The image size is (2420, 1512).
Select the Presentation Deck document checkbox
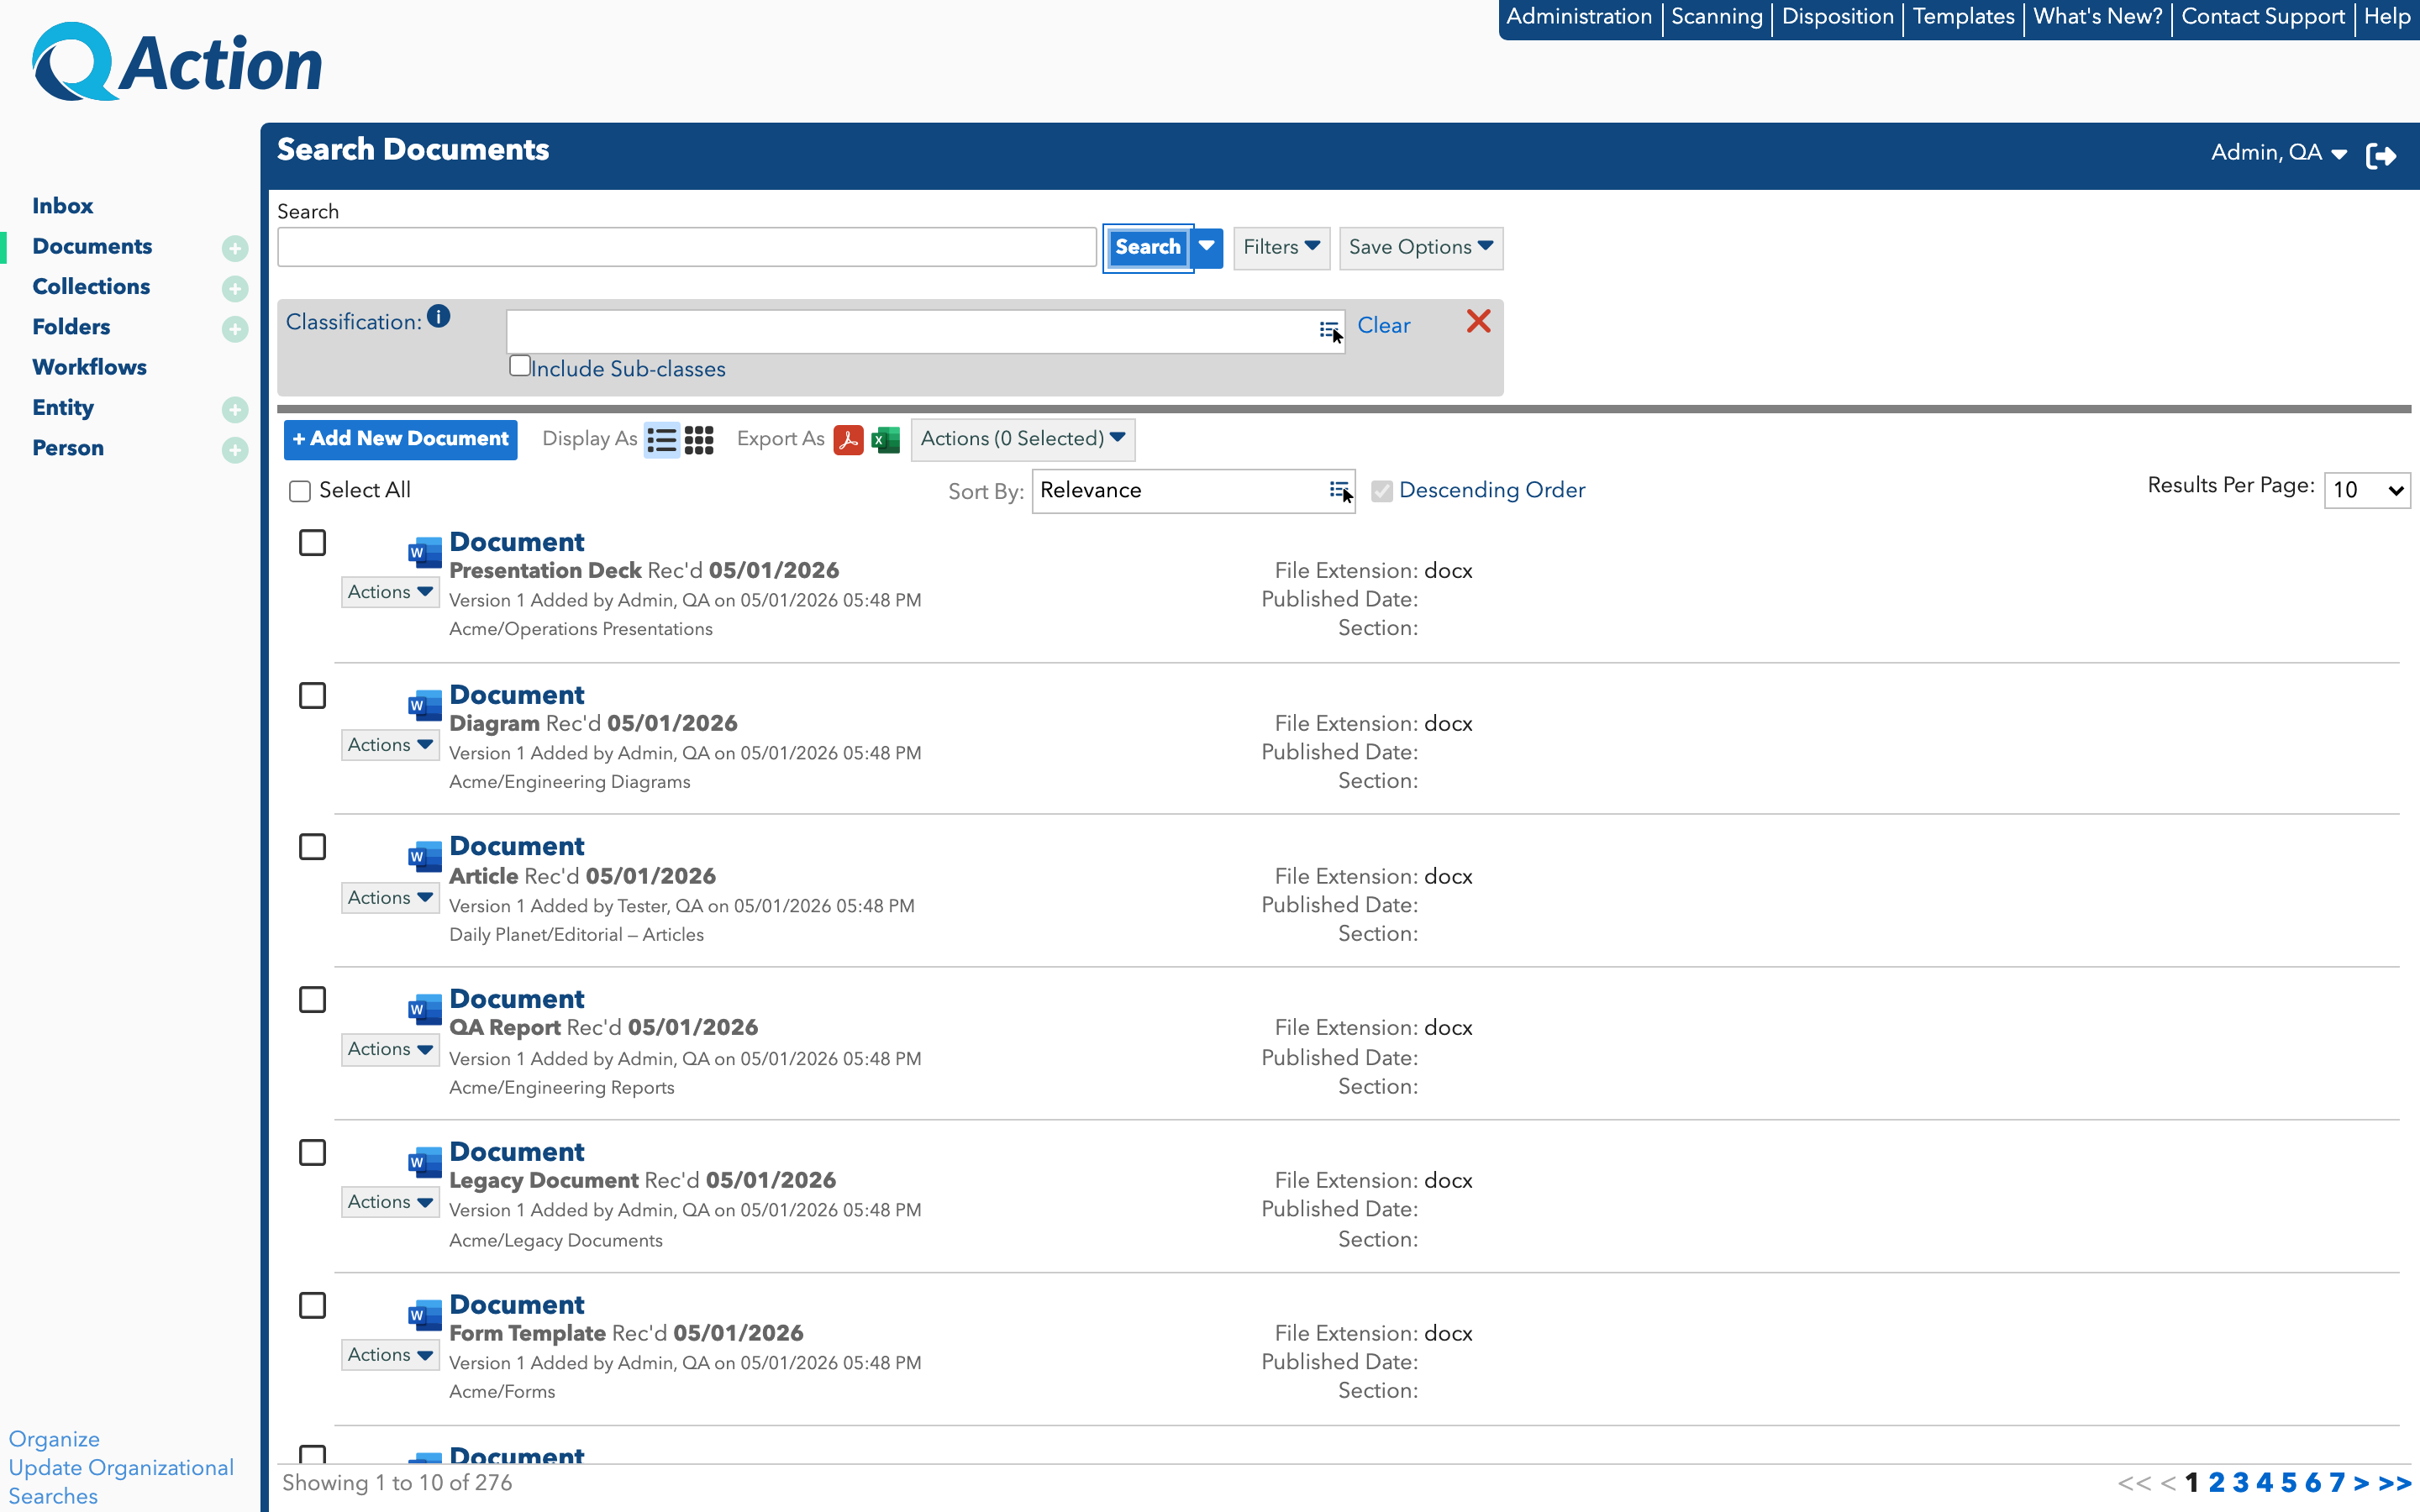[313, 543]
